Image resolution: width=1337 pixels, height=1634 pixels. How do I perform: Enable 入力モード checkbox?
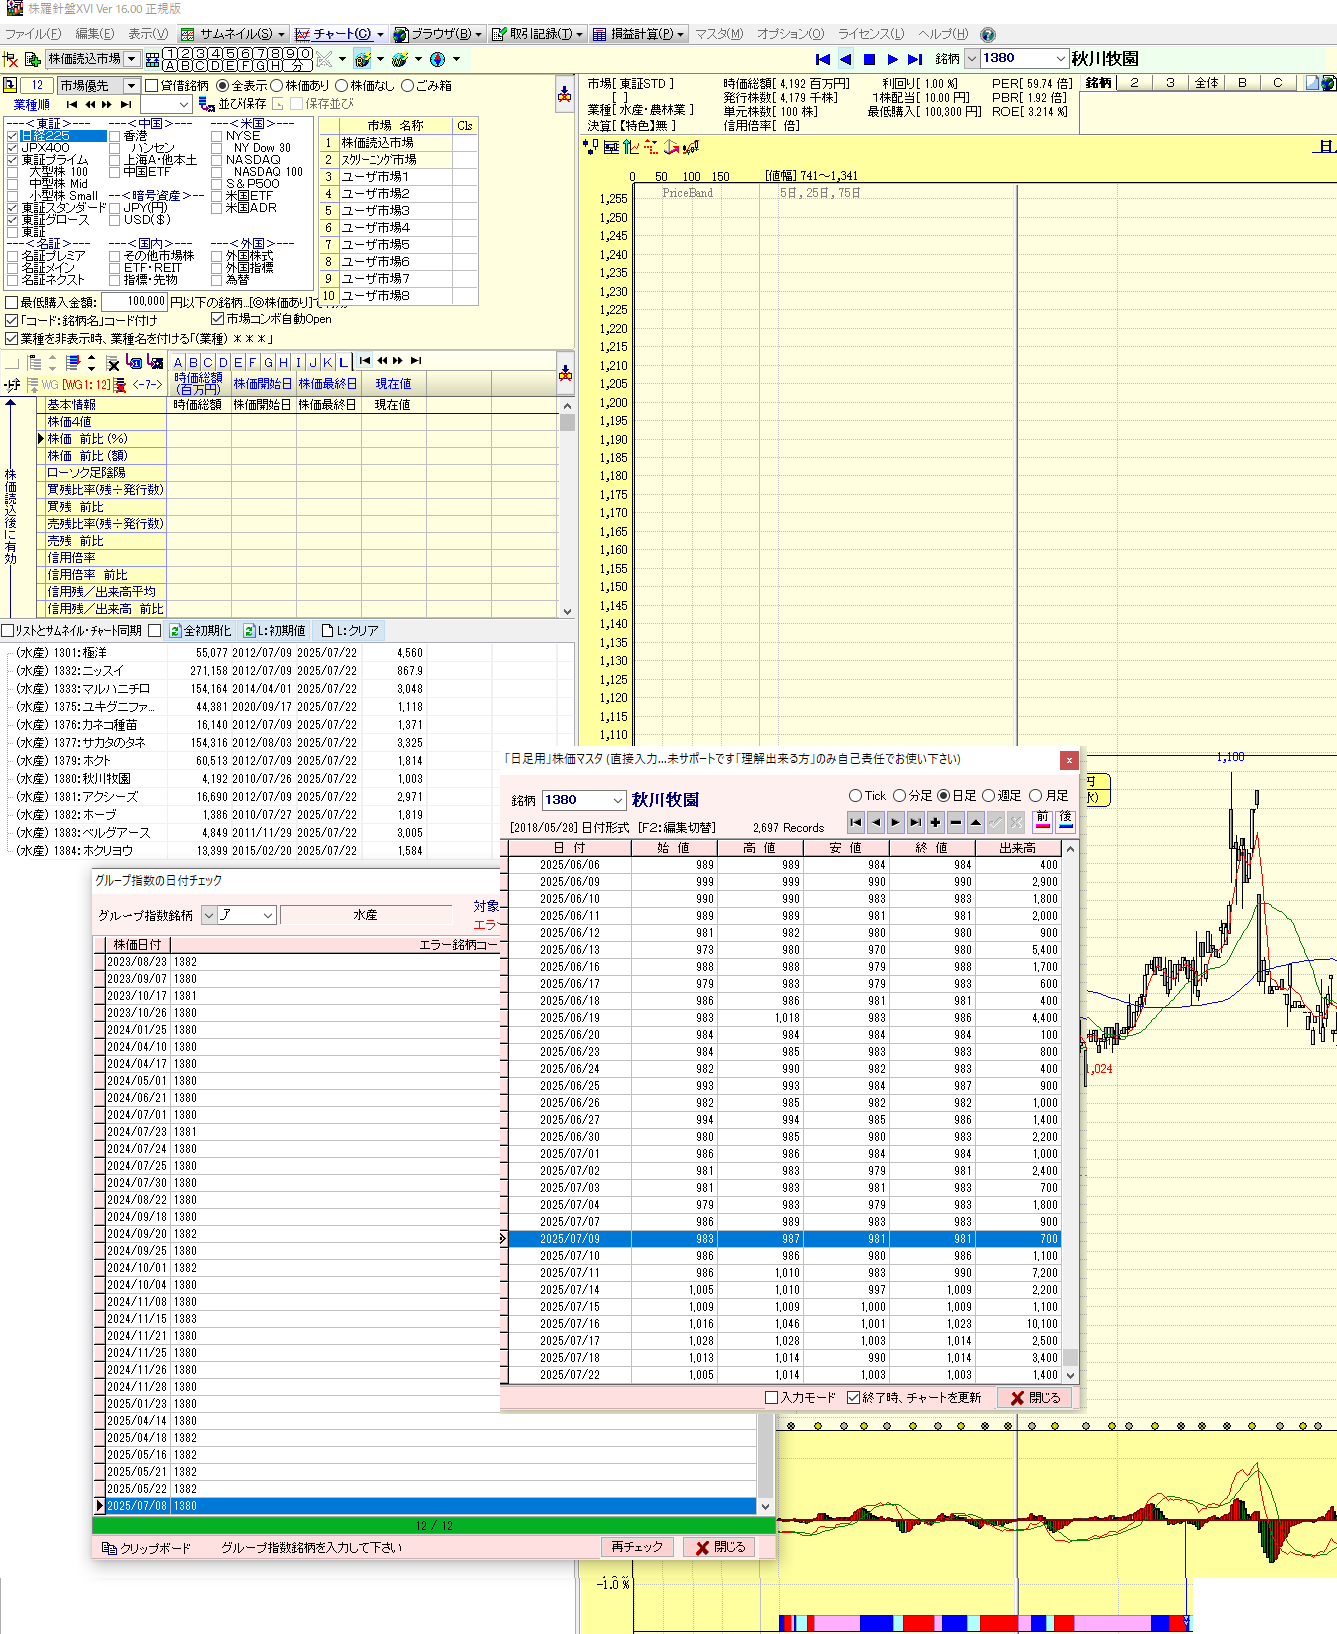pos(771,1398)
